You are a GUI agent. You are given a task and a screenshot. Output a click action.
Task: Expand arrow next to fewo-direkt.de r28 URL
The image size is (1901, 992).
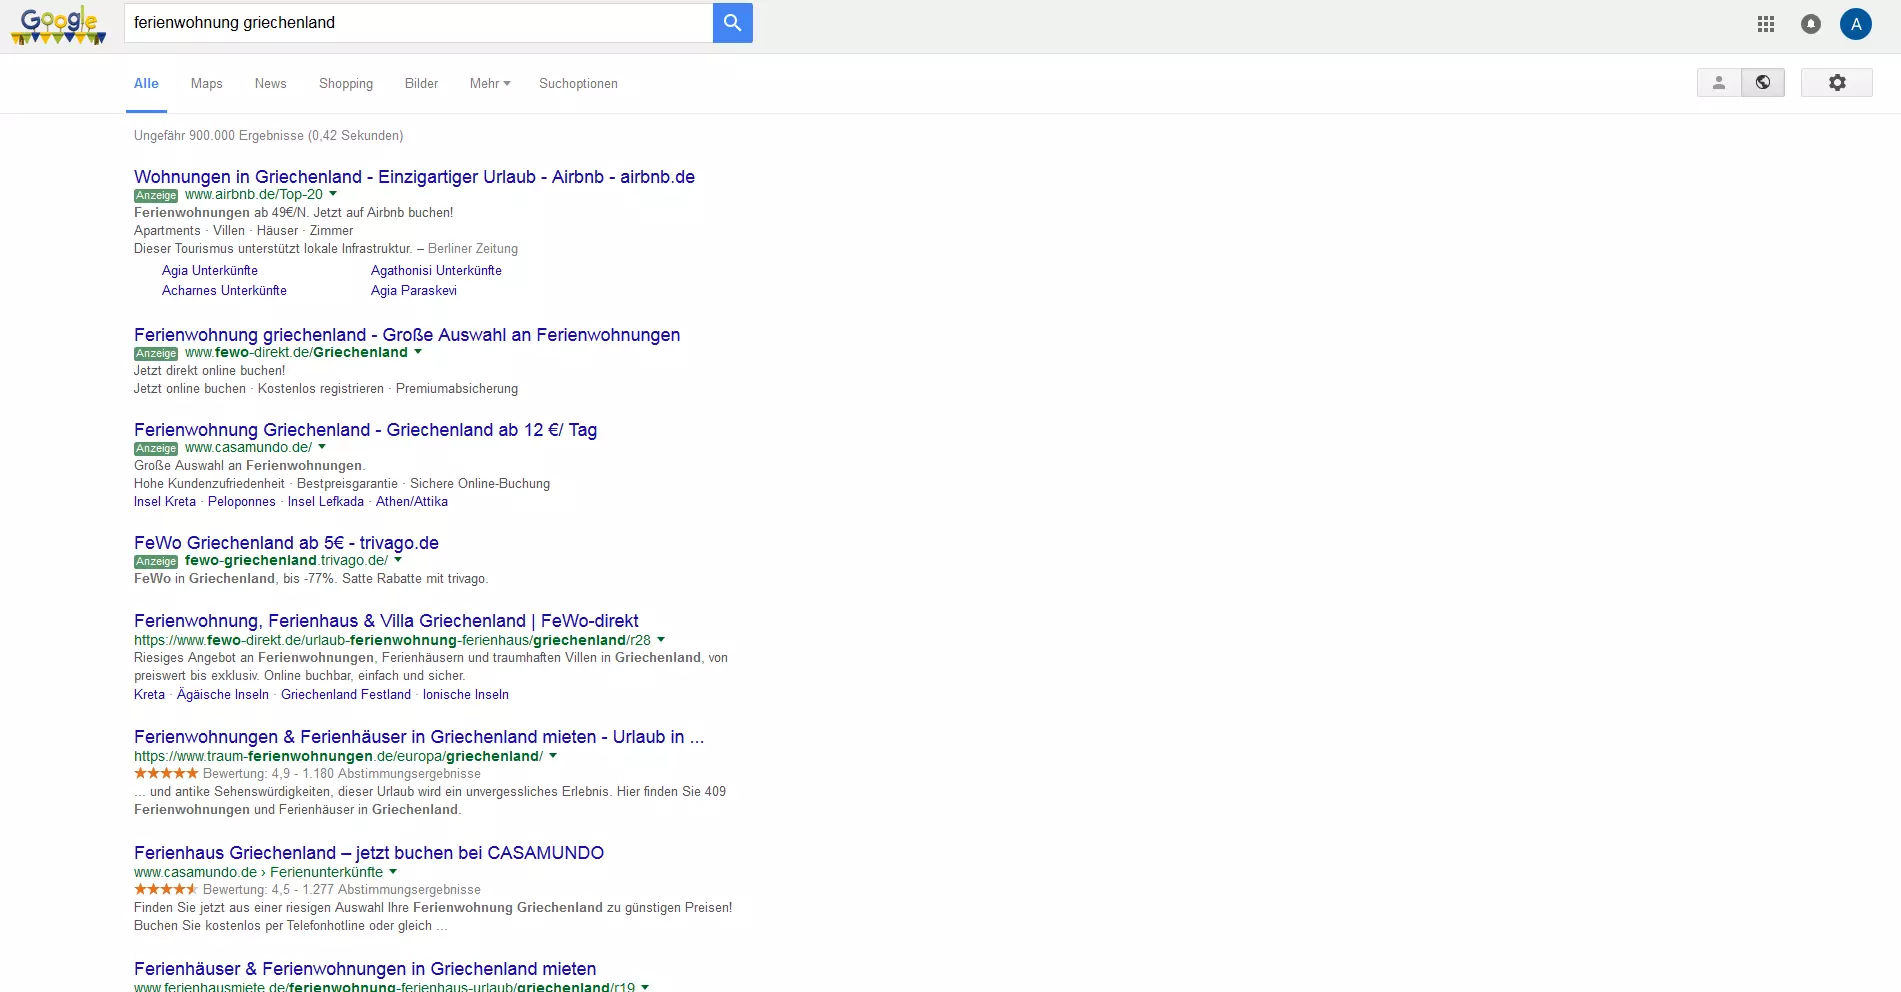pyautogui.click(x=661, y=640)
